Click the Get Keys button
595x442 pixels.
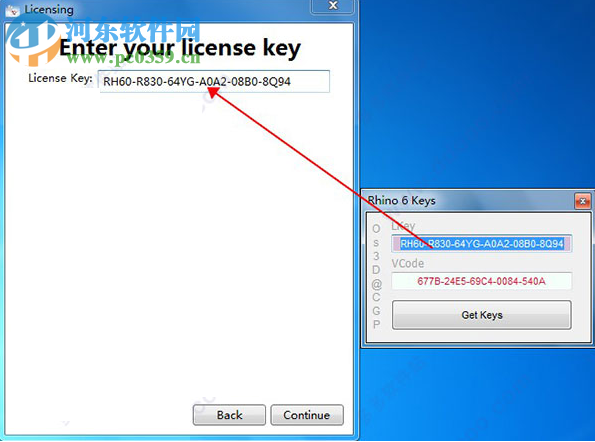[482, 315]
